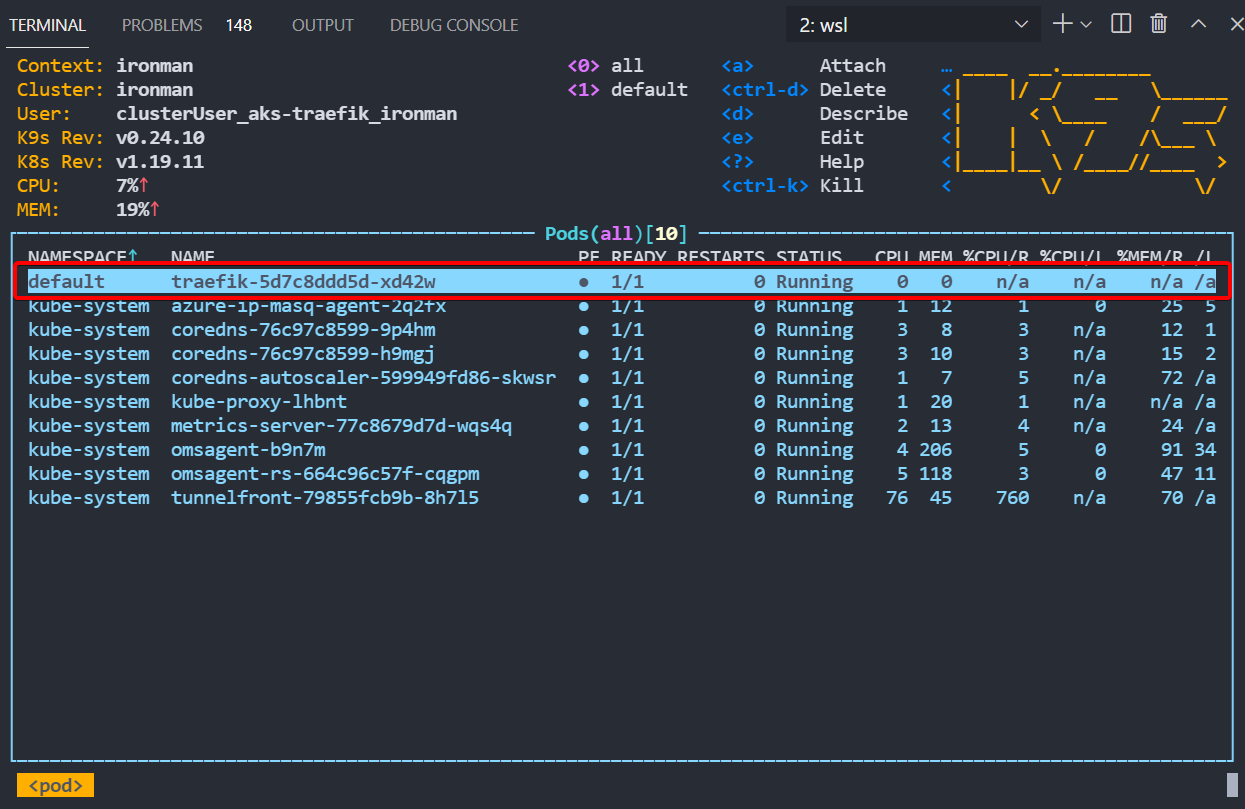The height and width of the screenshot is (809, 1245).
Task: Click the 206 MEM value for omsagent-b9n7m
Action: click(935, 450)
